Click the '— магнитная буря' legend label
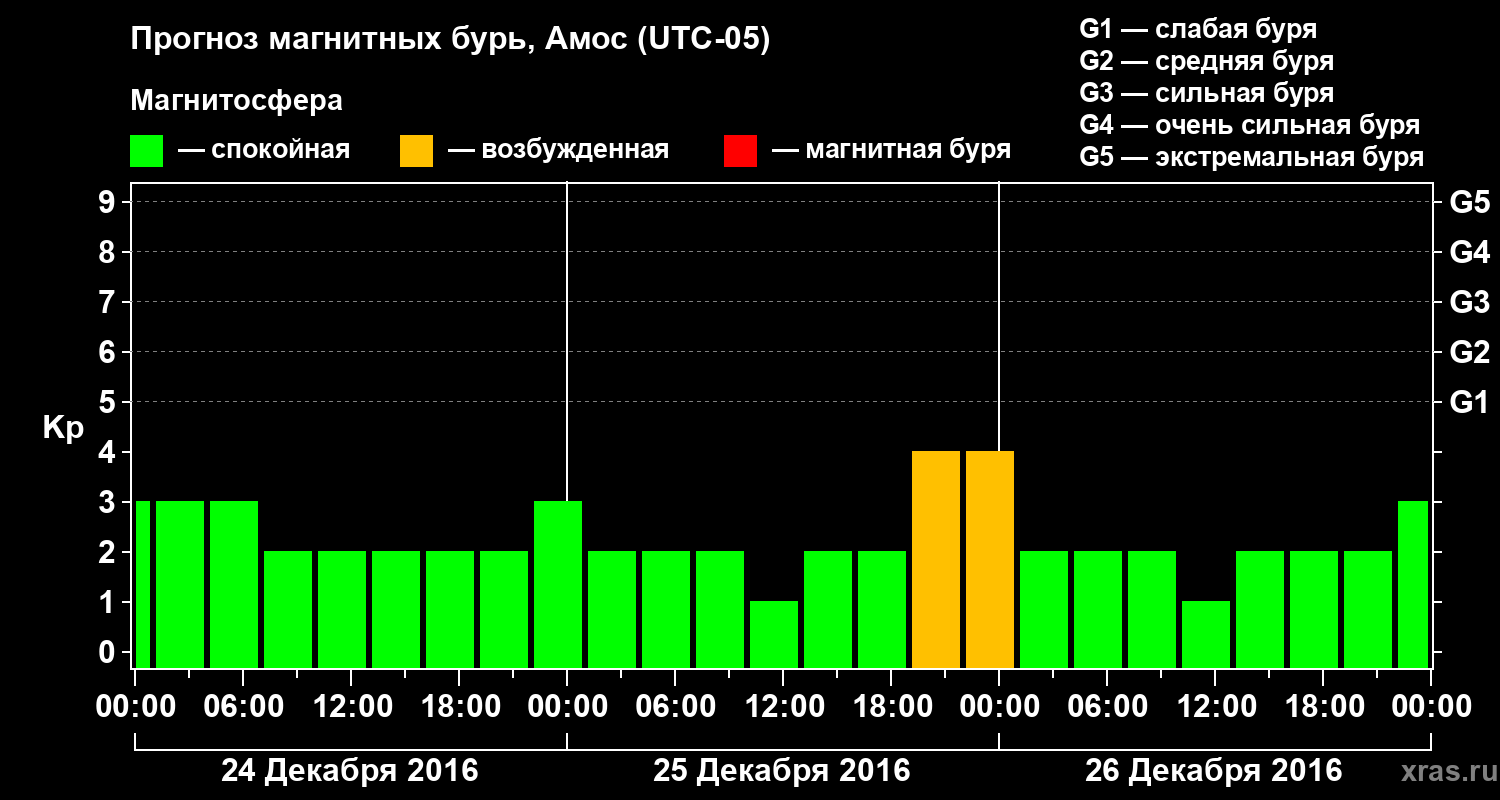 pos(892,150)
